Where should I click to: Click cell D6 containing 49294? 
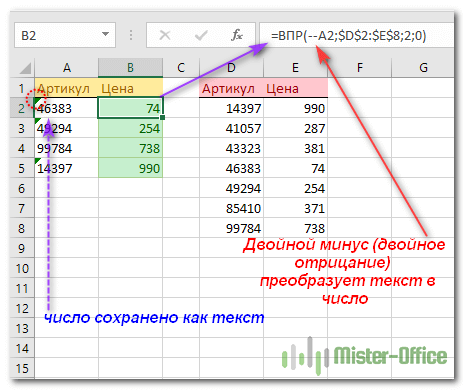231,188
